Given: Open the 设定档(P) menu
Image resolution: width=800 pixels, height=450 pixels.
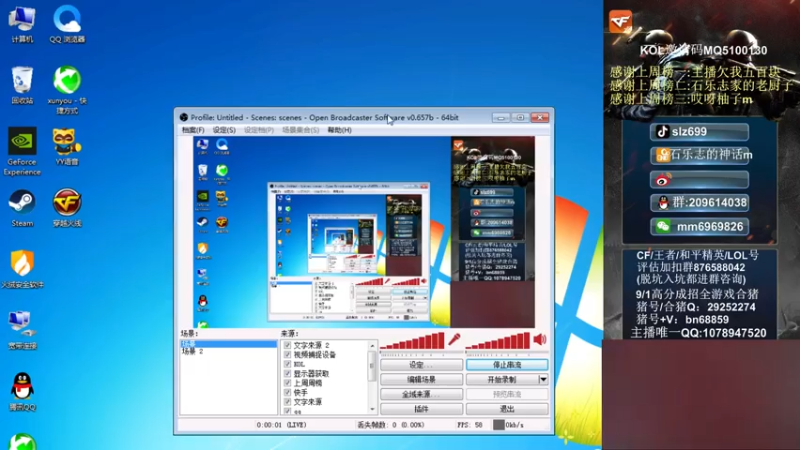Looking at the screenshot, I should pyautogui.click(x=259, y=130).
